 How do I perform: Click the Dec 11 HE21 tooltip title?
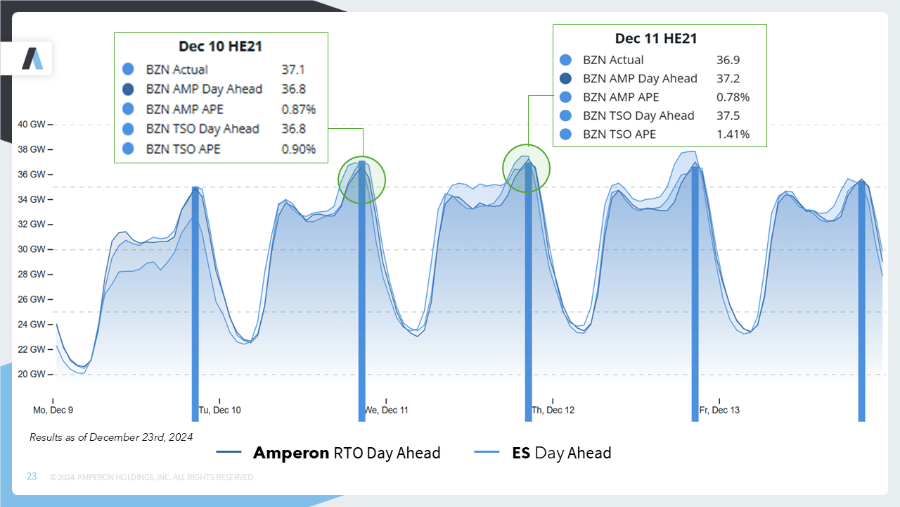(x=656, y=38)
